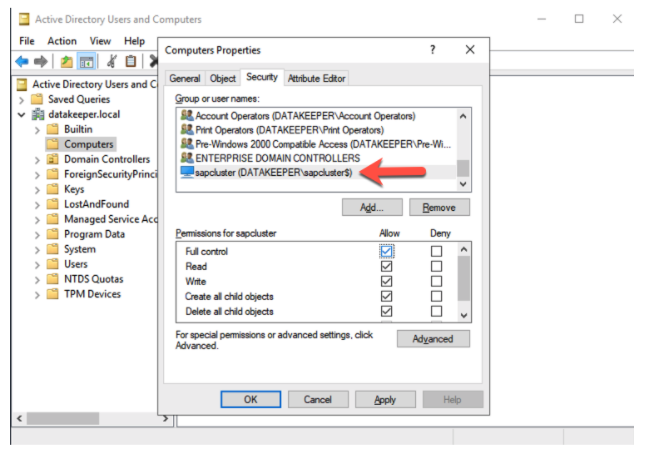Click the up-one-level folder toolbar icon
Viewport: 648px width, 452px height.
66,62
